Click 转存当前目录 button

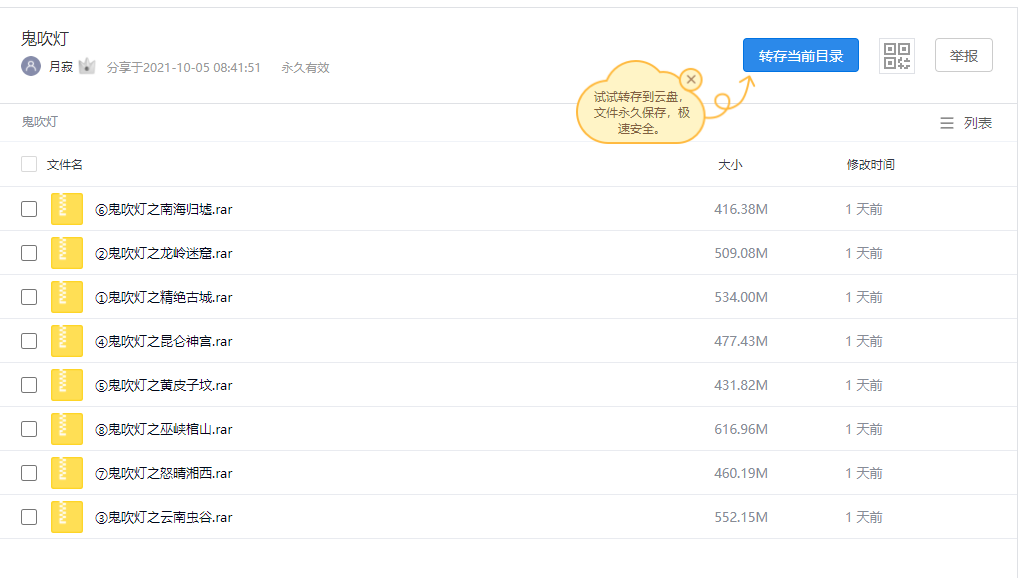[x=800, y=56]
